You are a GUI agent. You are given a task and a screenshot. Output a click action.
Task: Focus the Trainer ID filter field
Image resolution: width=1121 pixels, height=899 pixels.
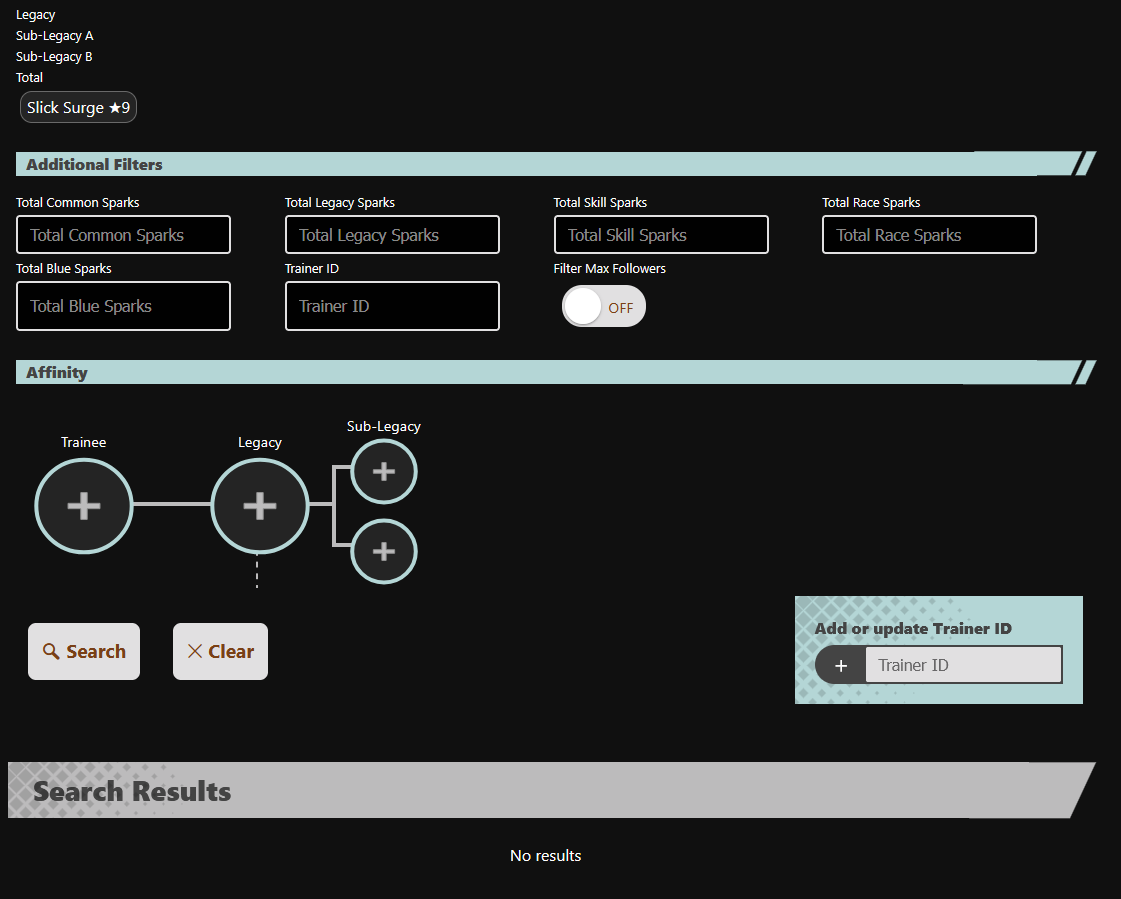point(392,306)
